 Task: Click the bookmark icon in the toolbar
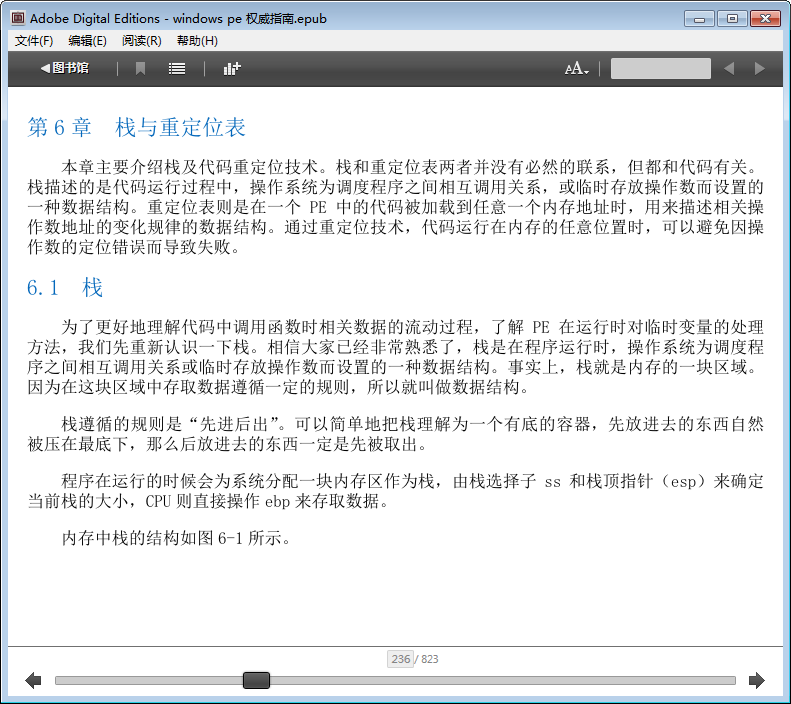coord(141,68)
